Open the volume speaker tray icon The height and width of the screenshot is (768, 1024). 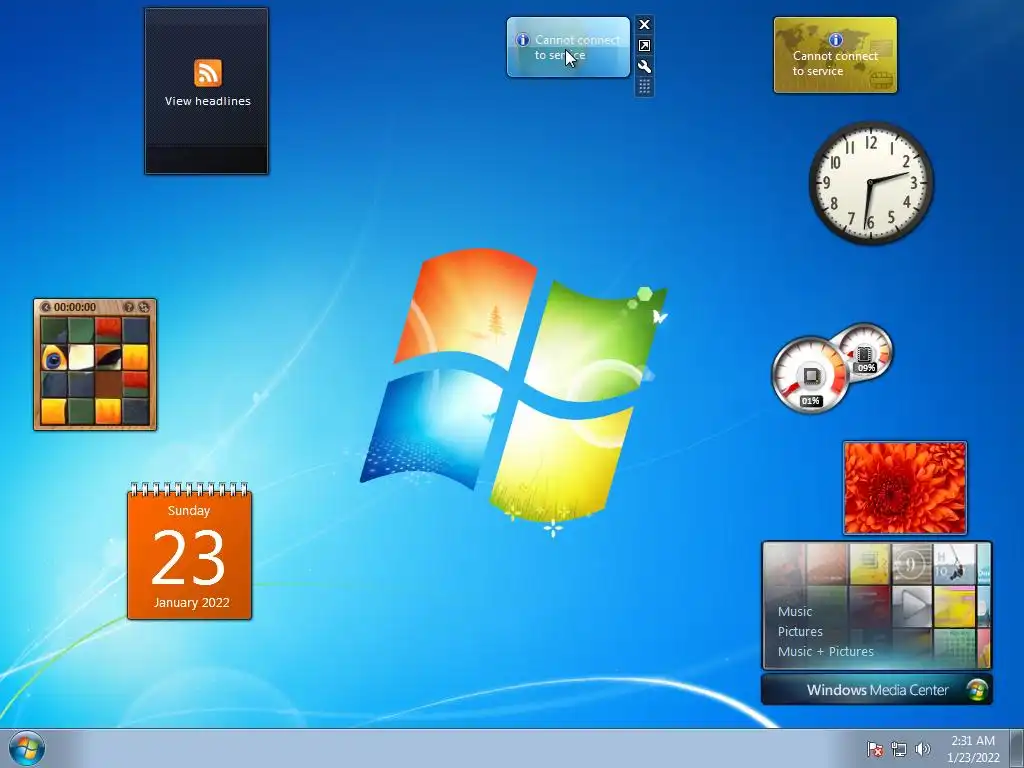coord(923,749)
